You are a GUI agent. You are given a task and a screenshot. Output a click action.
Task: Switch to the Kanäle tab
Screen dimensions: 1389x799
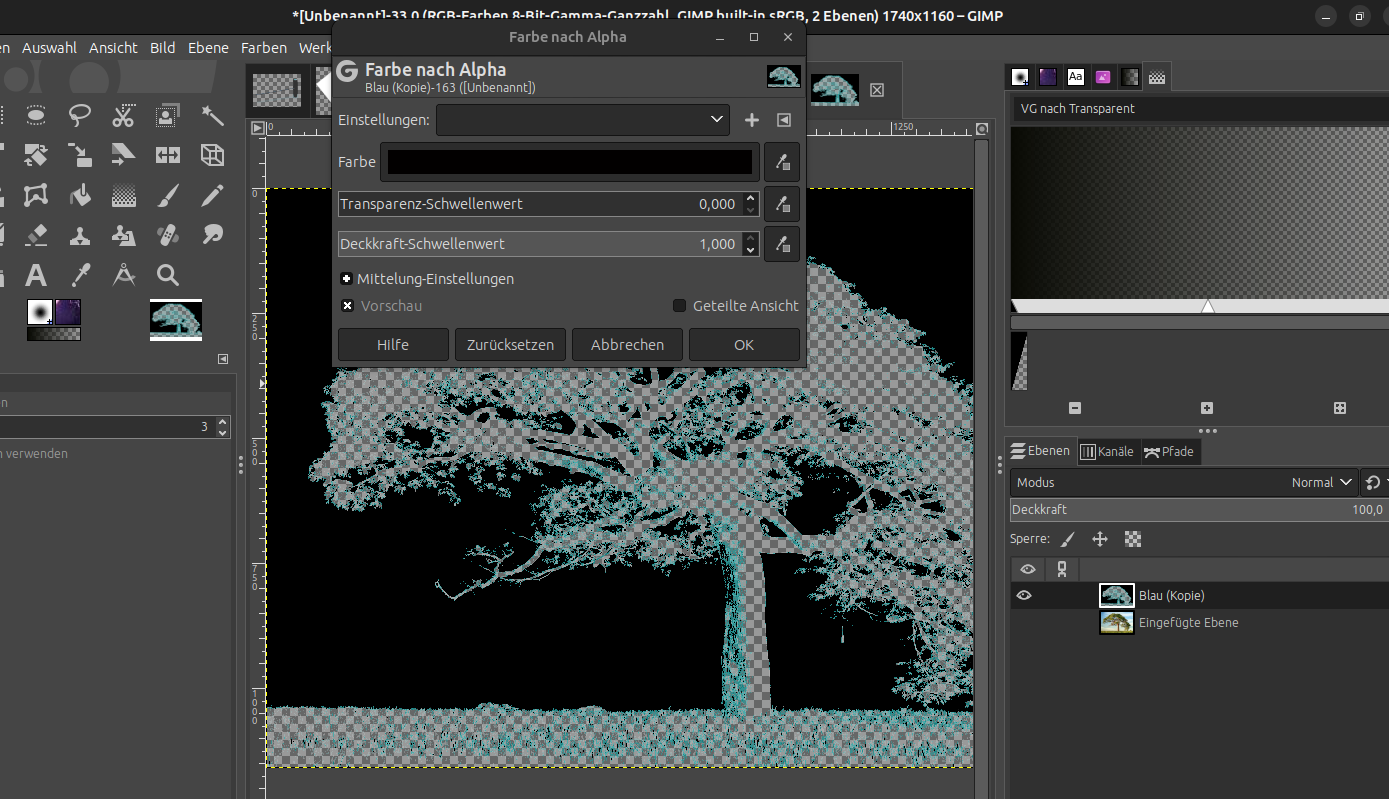pyautogui.click(x=1106, y=451)
